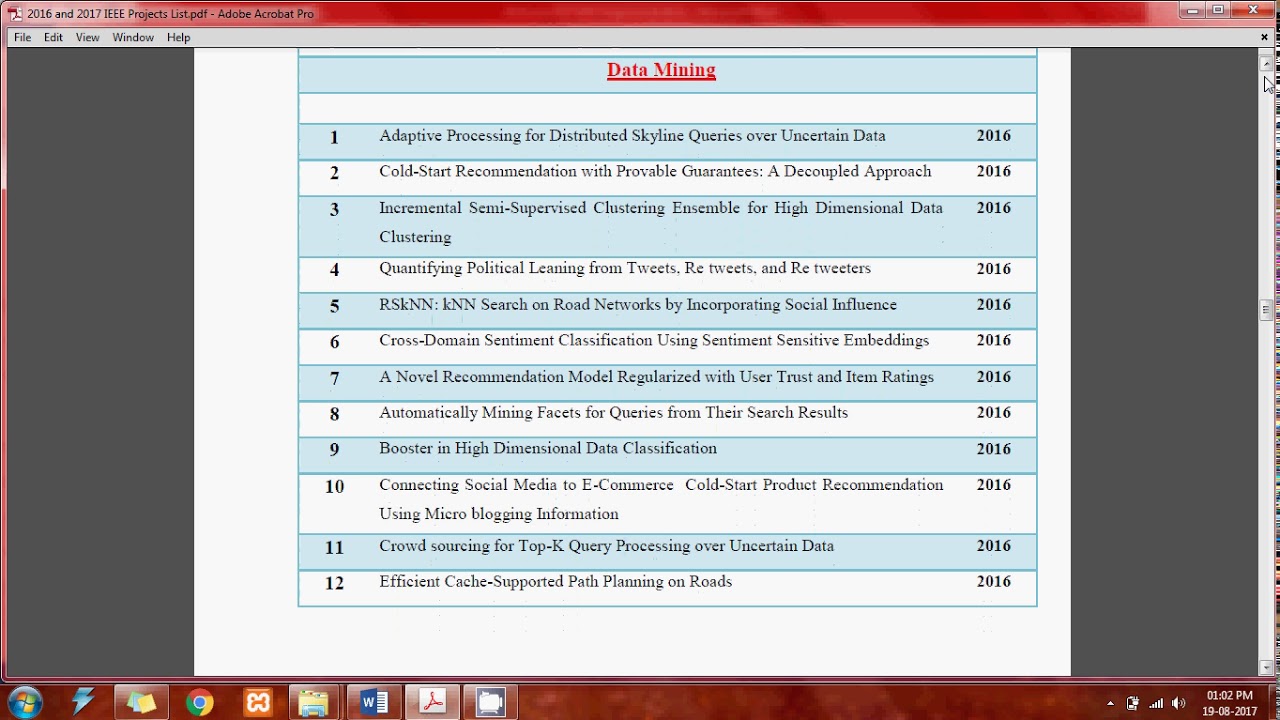Open XAMPP from the taskbar
The width and height of the screenshot is (1280, 720).
pos(257,703)
